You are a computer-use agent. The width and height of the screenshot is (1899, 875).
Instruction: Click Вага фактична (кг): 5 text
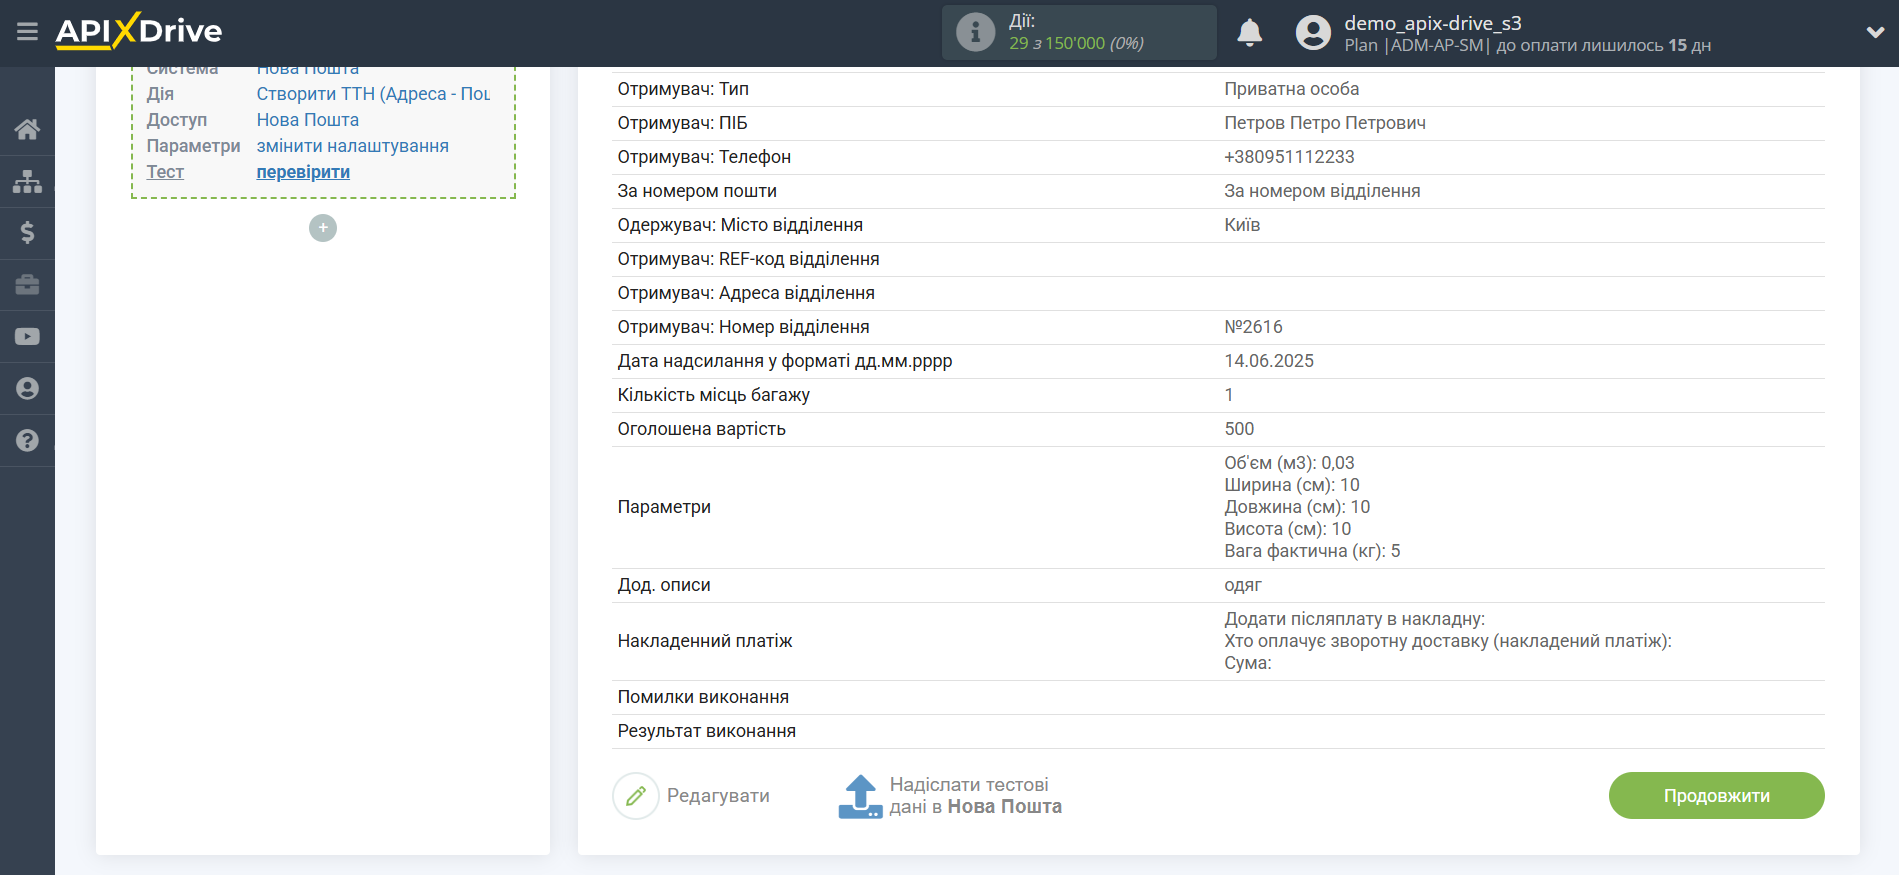tap(1312, 551)
